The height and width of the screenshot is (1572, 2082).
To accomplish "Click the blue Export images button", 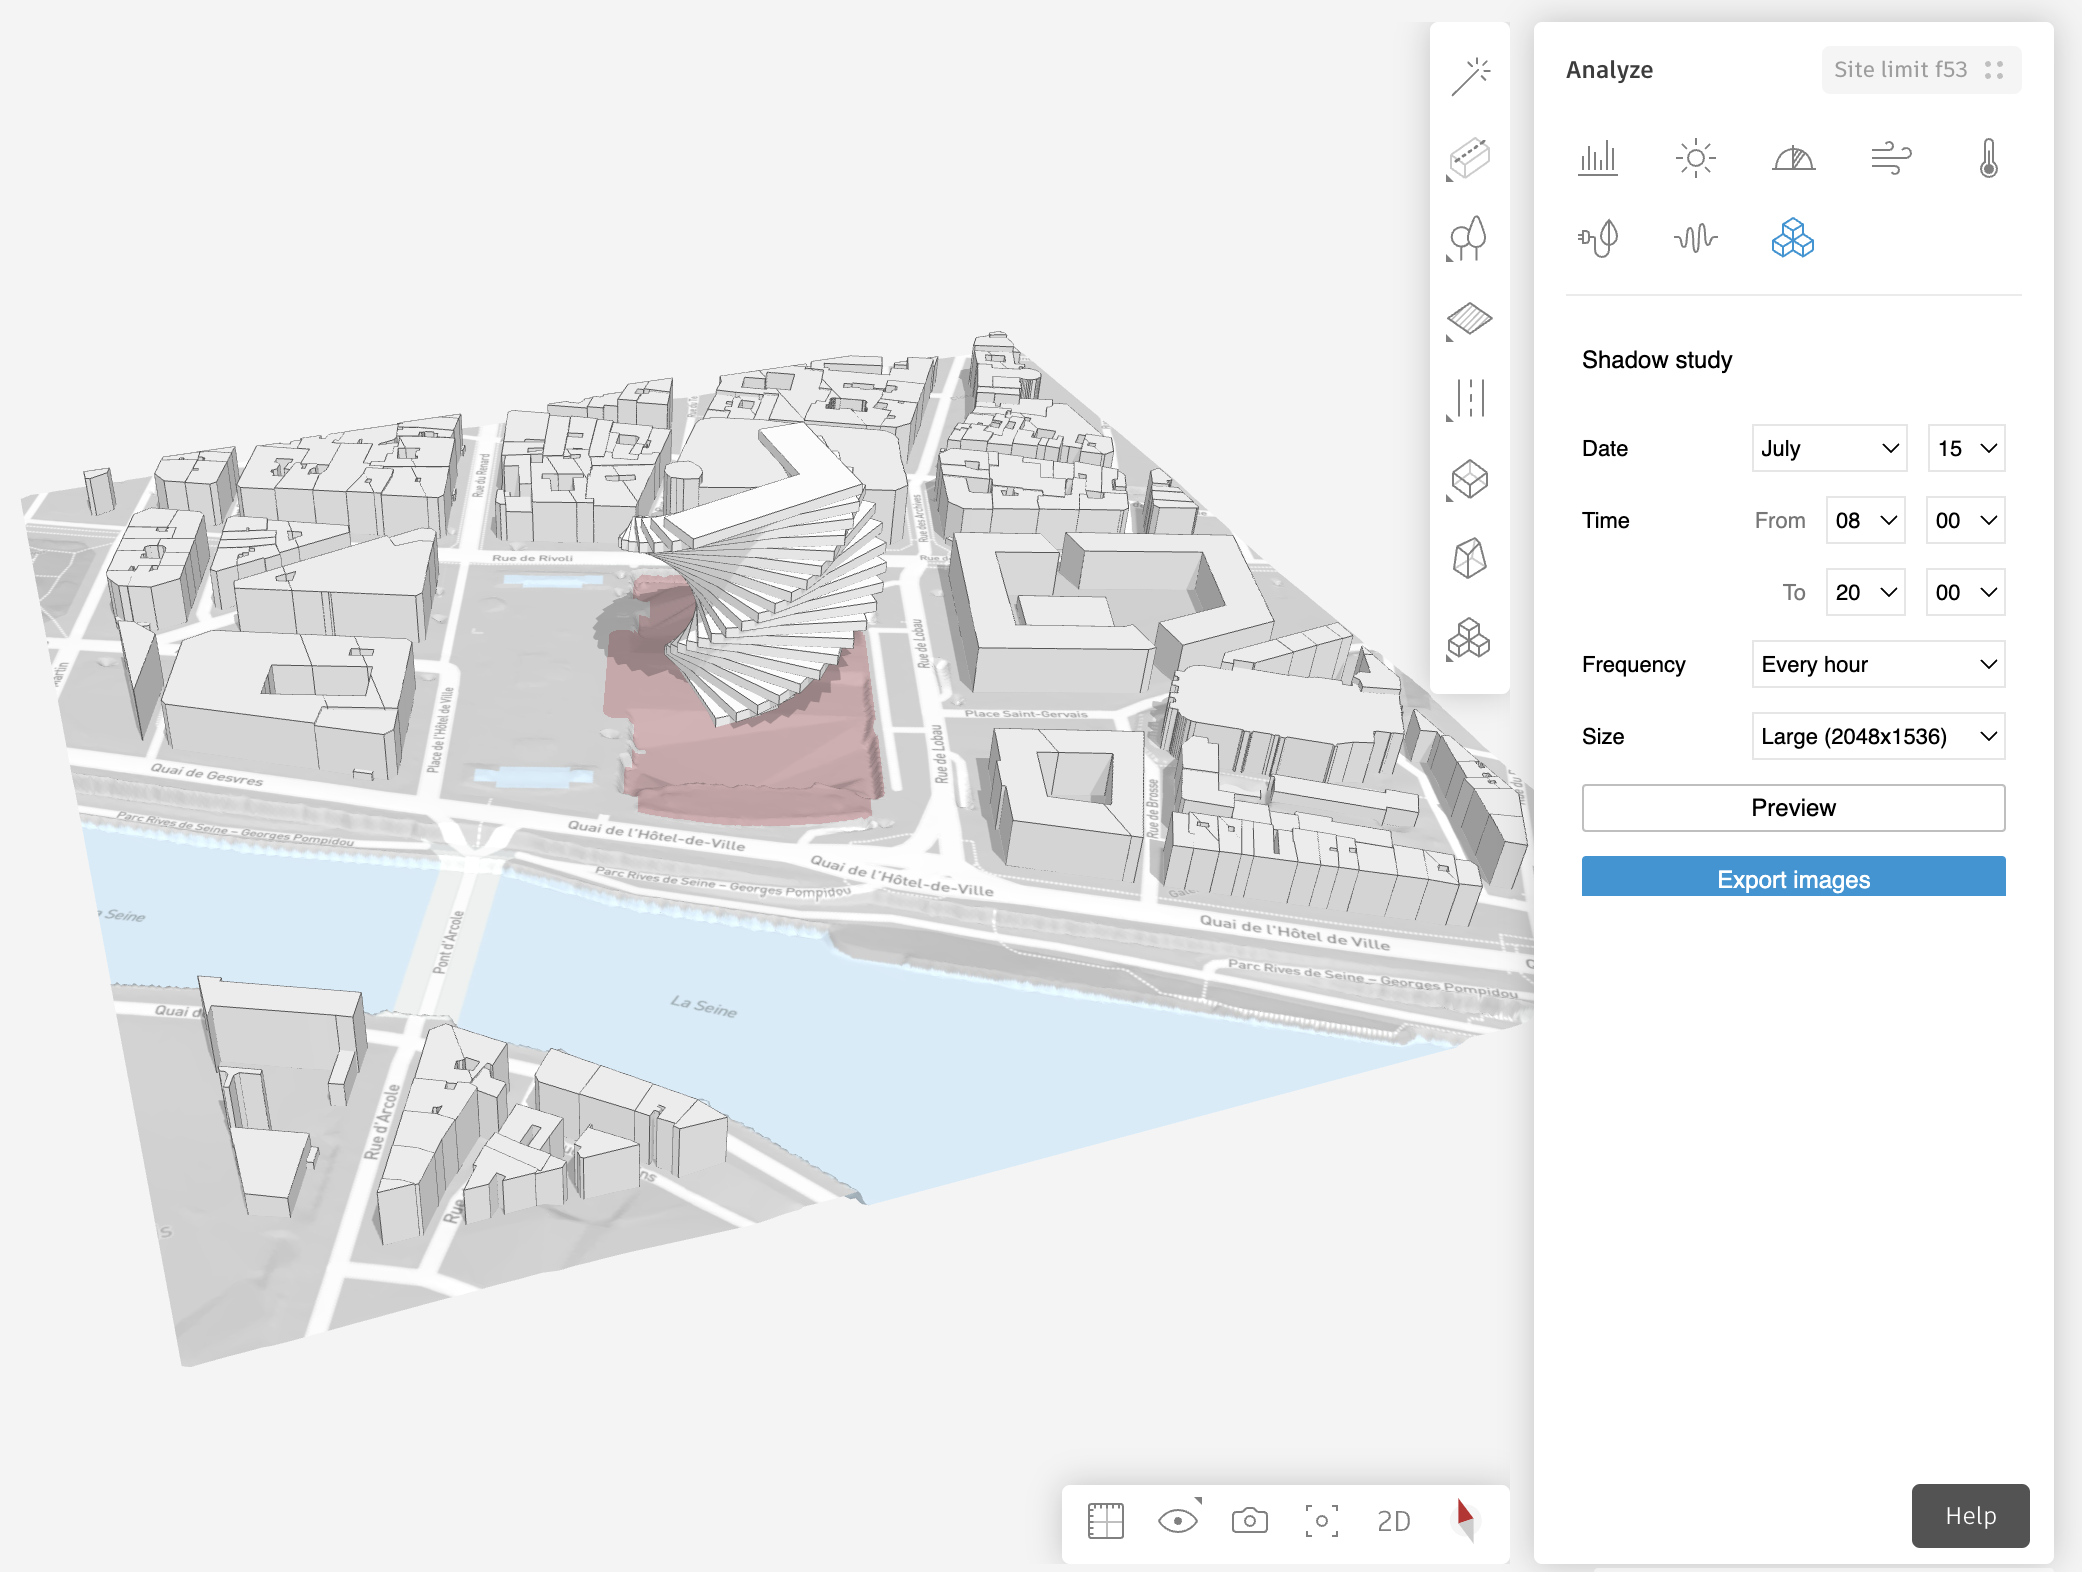I will coord(1793,877).
